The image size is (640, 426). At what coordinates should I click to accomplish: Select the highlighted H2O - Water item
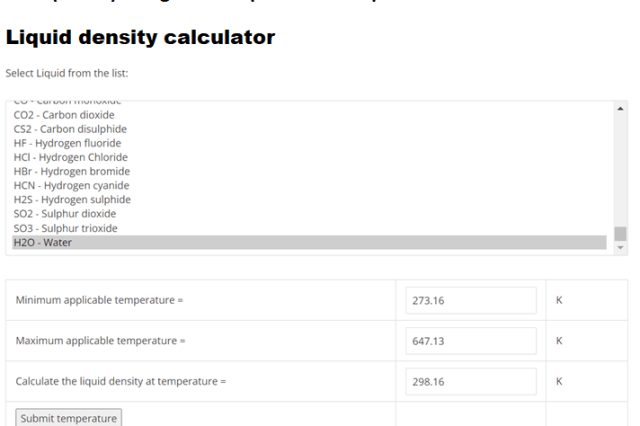309,242
